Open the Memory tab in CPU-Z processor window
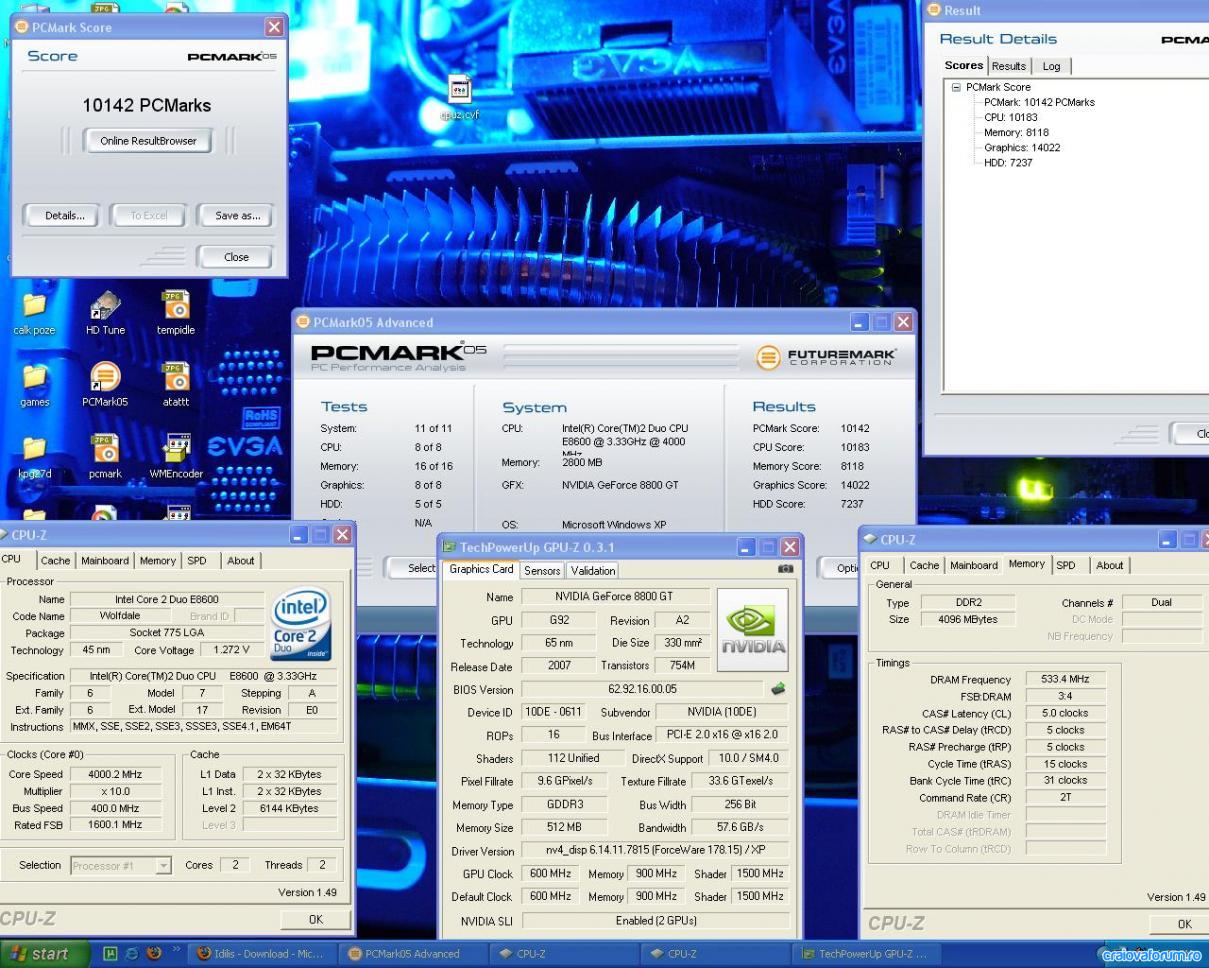The width and height of the screenshot is (1209, 968). point(158,561)
